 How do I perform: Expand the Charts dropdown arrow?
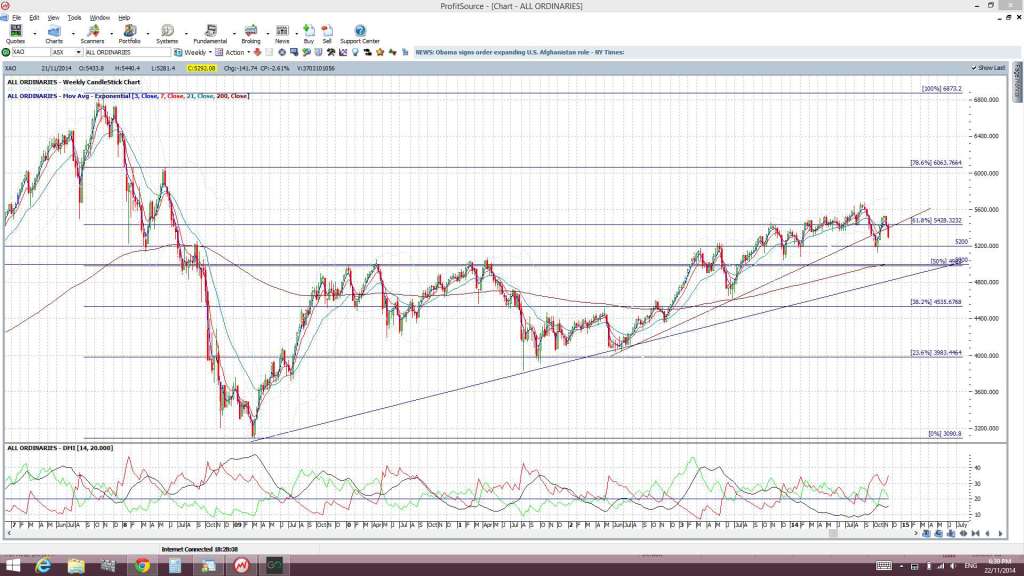[73, 33]
